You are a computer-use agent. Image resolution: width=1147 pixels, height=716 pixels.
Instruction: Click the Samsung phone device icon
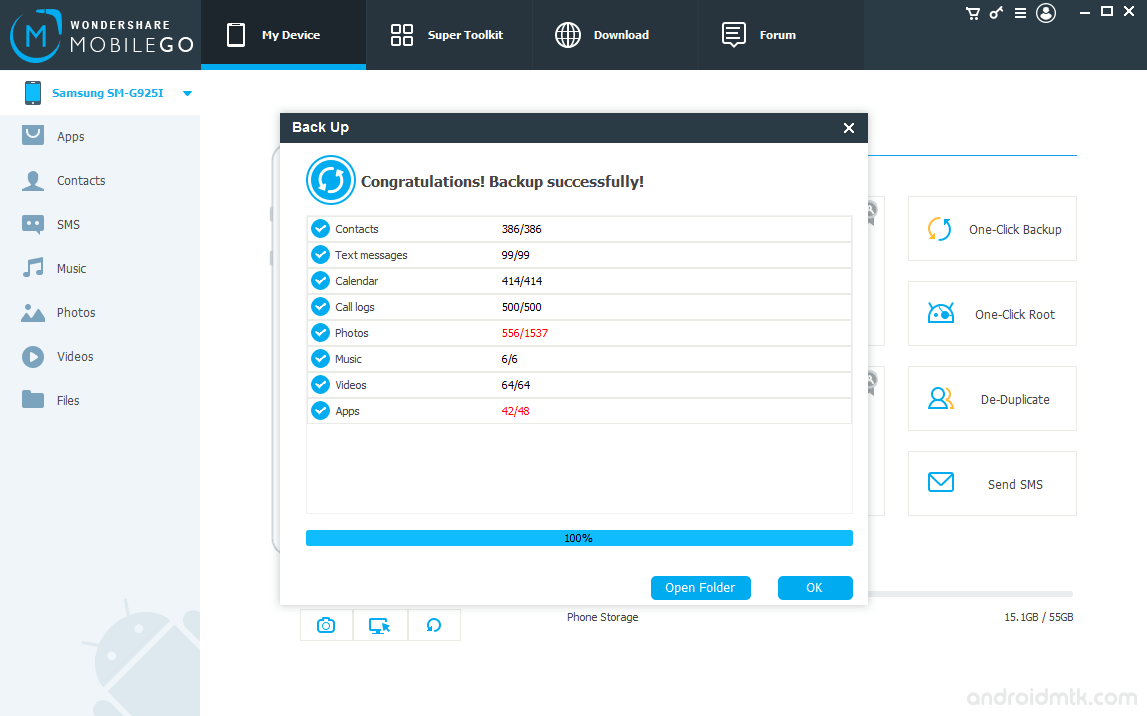coord(33,93)
